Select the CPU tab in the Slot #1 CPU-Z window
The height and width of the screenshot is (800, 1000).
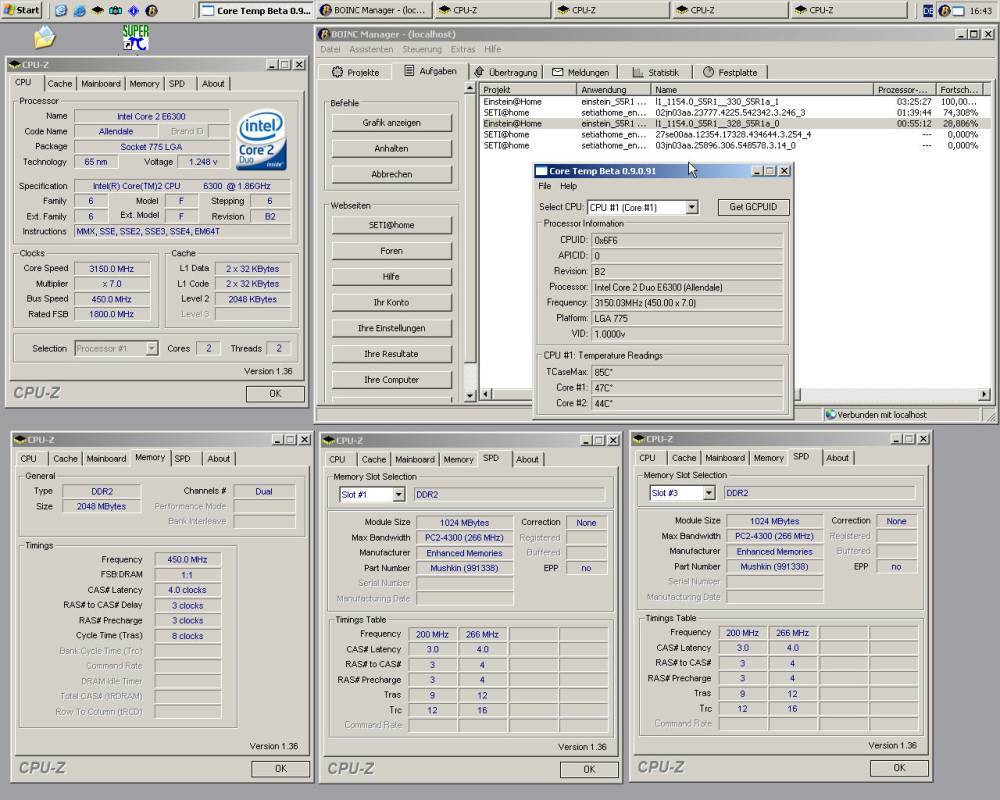337,459
